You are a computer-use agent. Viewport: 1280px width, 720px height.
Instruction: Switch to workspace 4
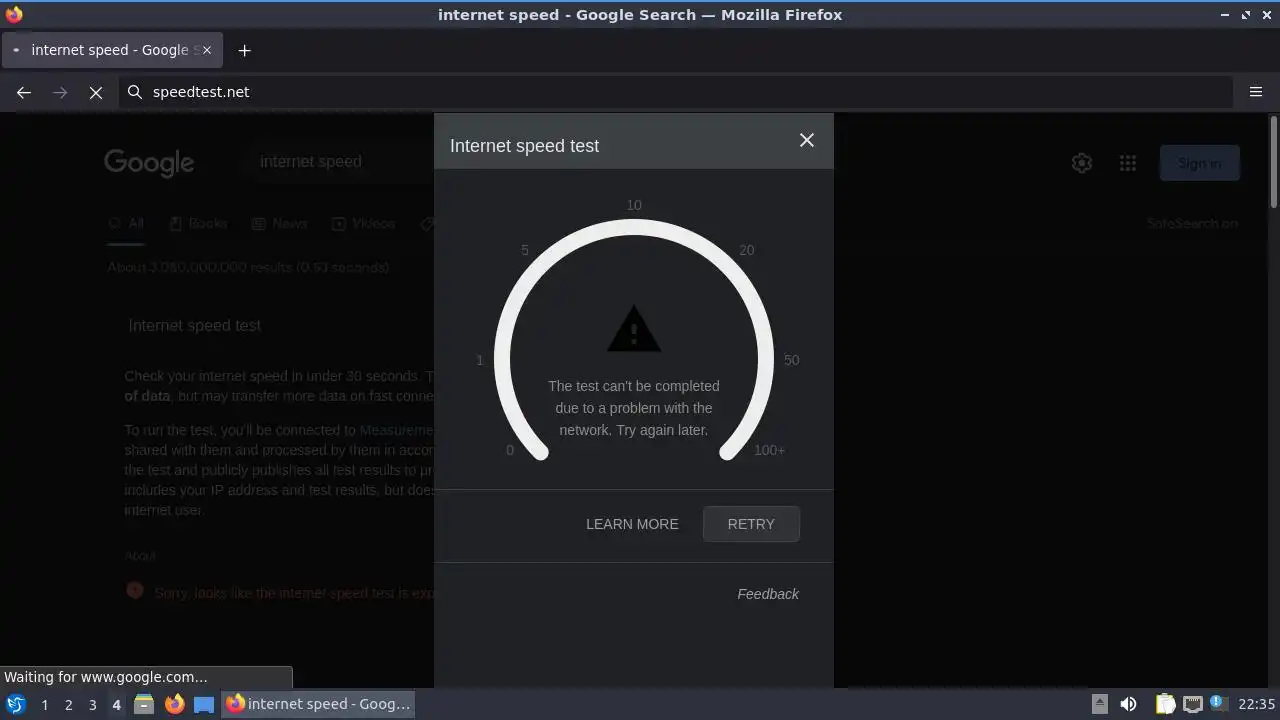[116, 705]
